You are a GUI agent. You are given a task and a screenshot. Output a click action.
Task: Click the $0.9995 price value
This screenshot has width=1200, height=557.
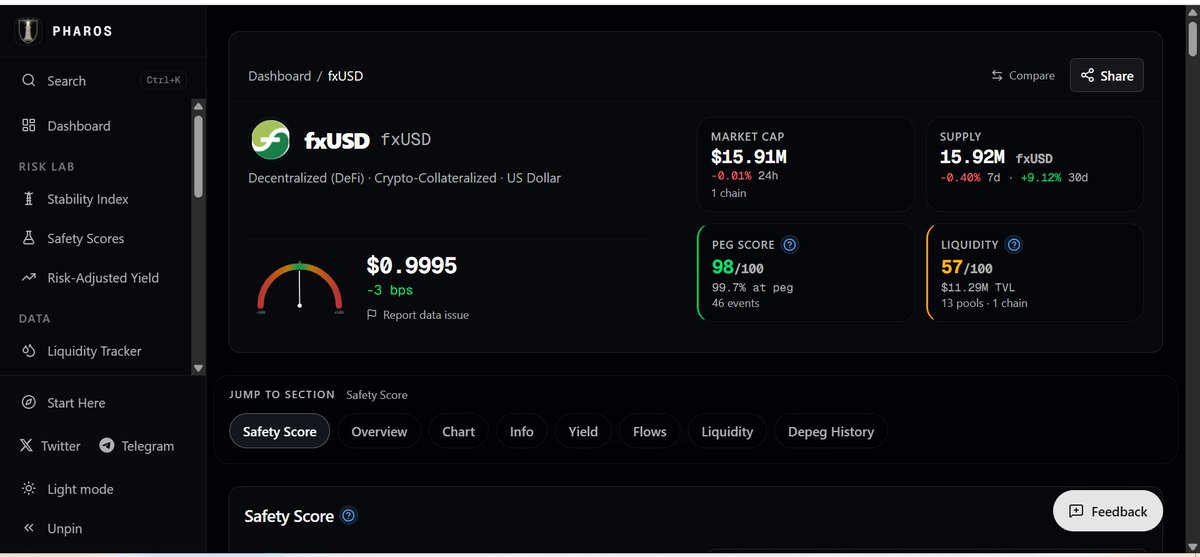coord(412,266)
